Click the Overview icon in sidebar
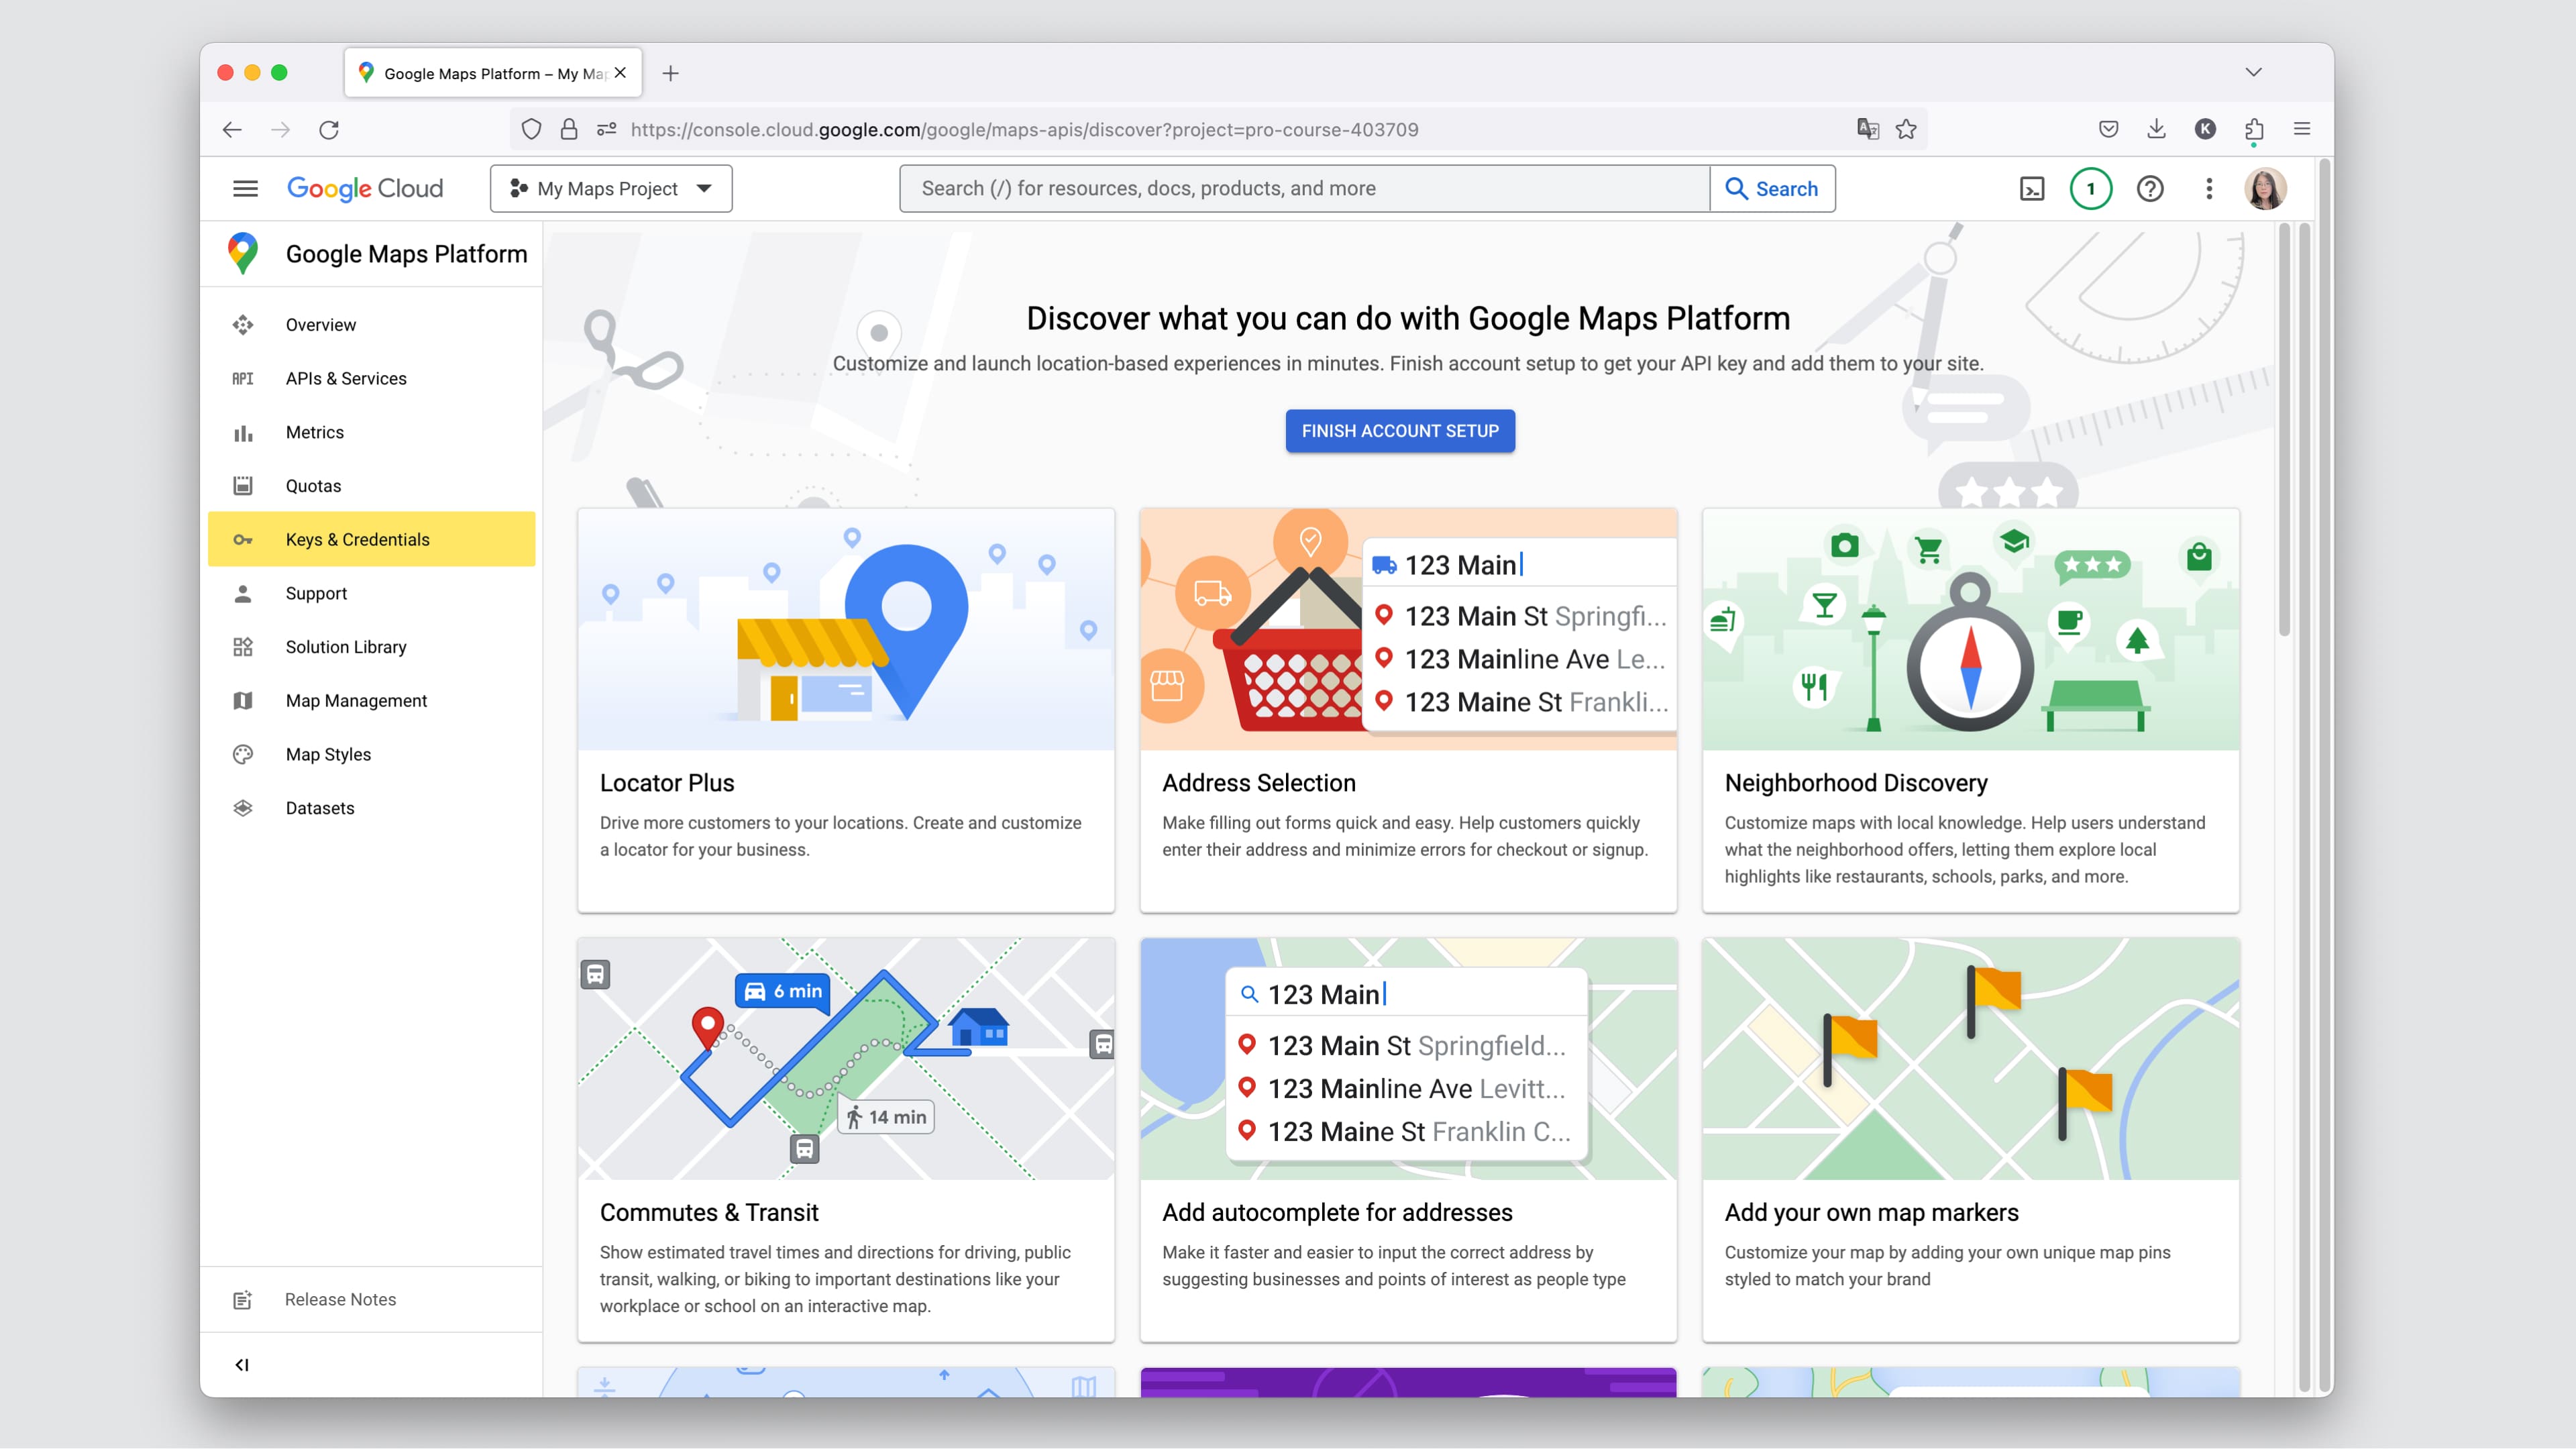 tap(243, 325)
